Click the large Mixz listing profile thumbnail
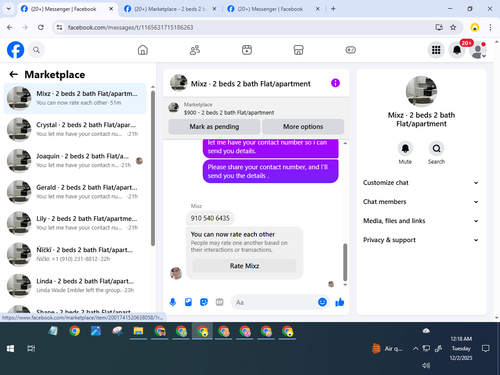Screen dimensions: 500x375 click(421, 91)
